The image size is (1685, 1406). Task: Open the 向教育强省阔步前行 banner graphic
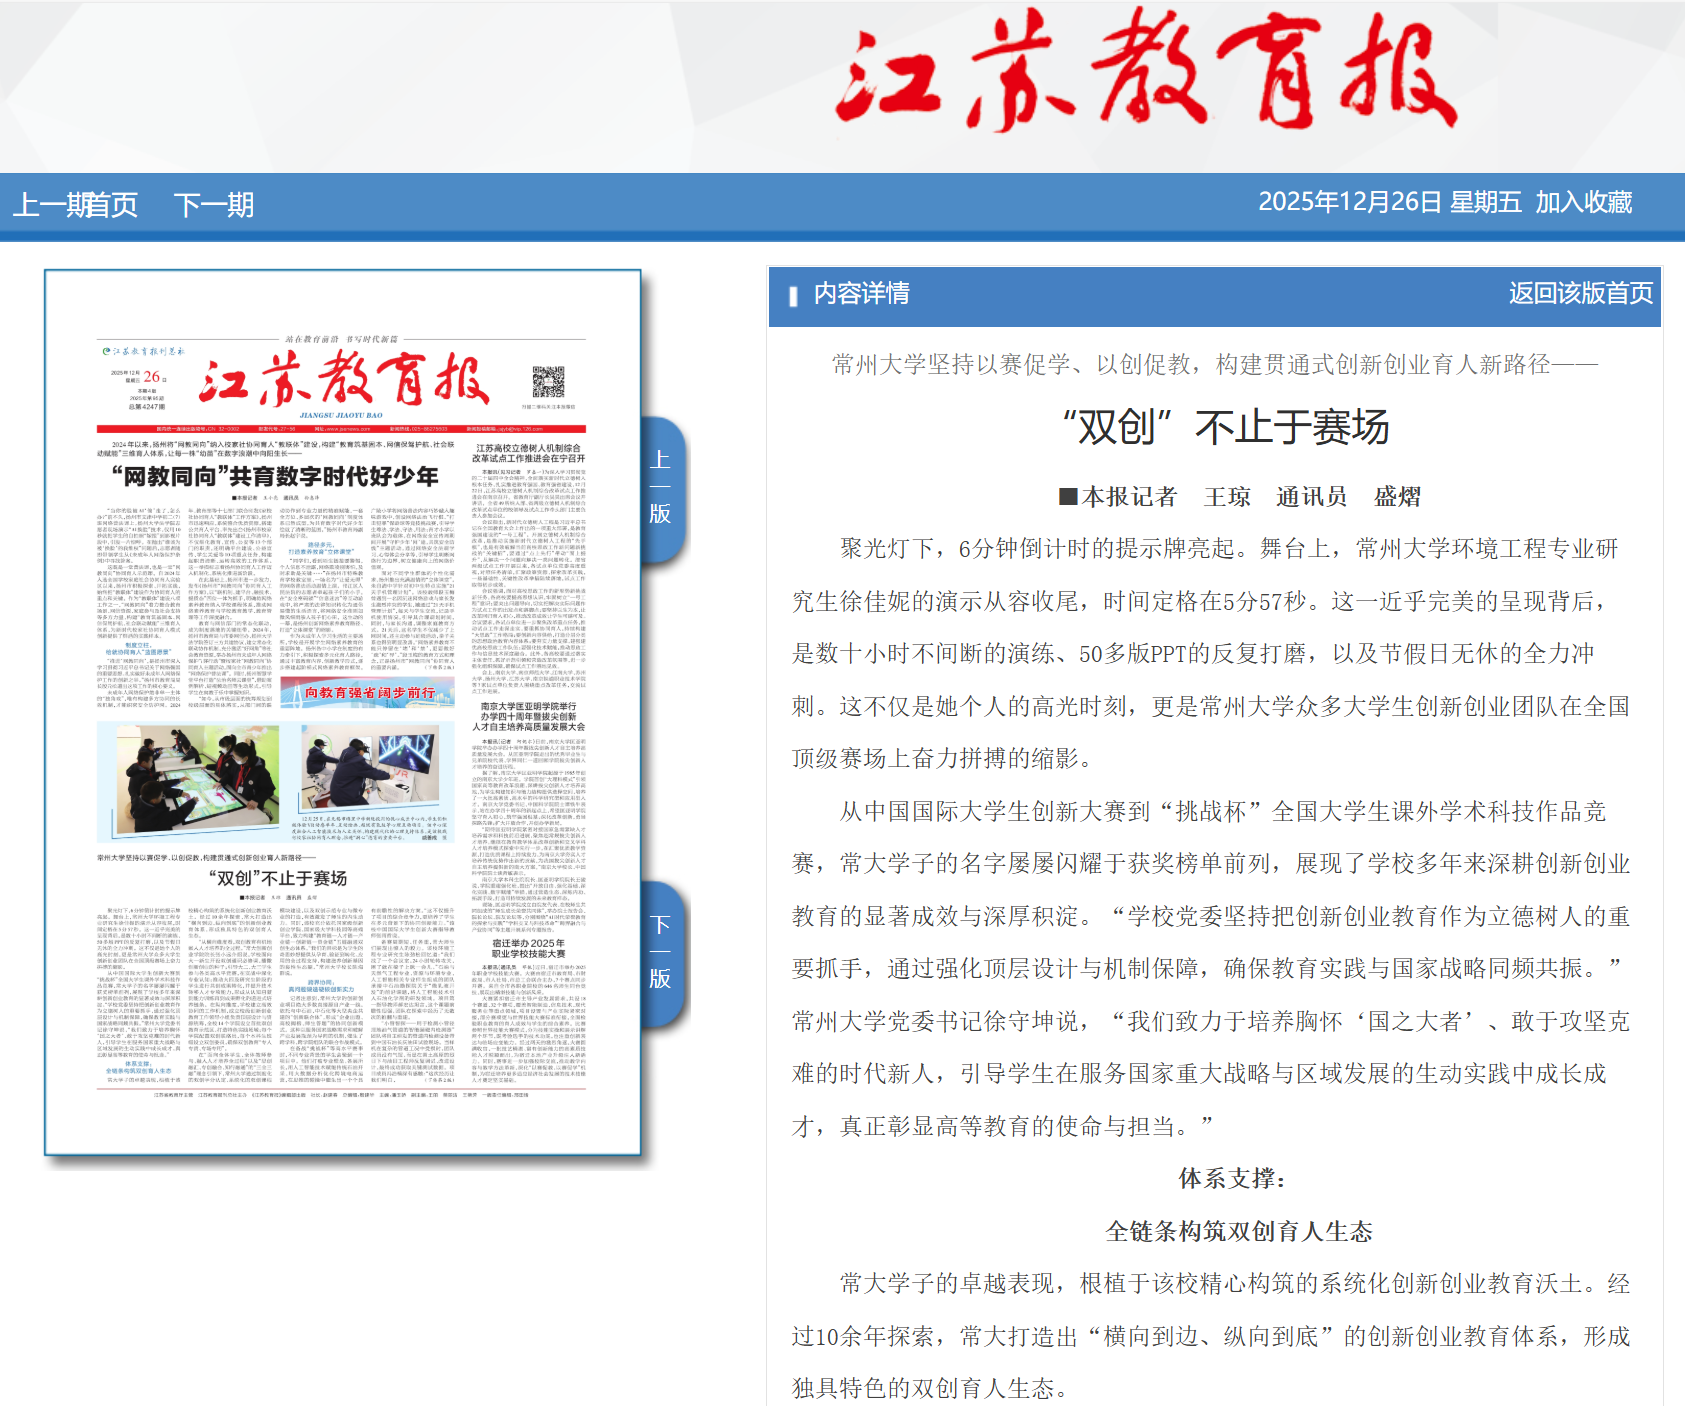click(x=367, y=692)
